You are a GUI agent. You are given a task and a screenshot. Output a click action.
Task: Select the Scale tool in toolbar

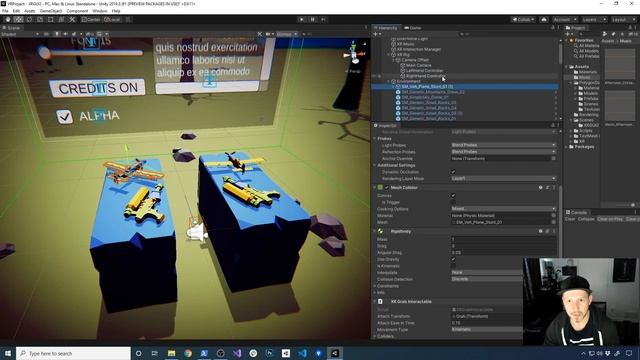(40, 20)
